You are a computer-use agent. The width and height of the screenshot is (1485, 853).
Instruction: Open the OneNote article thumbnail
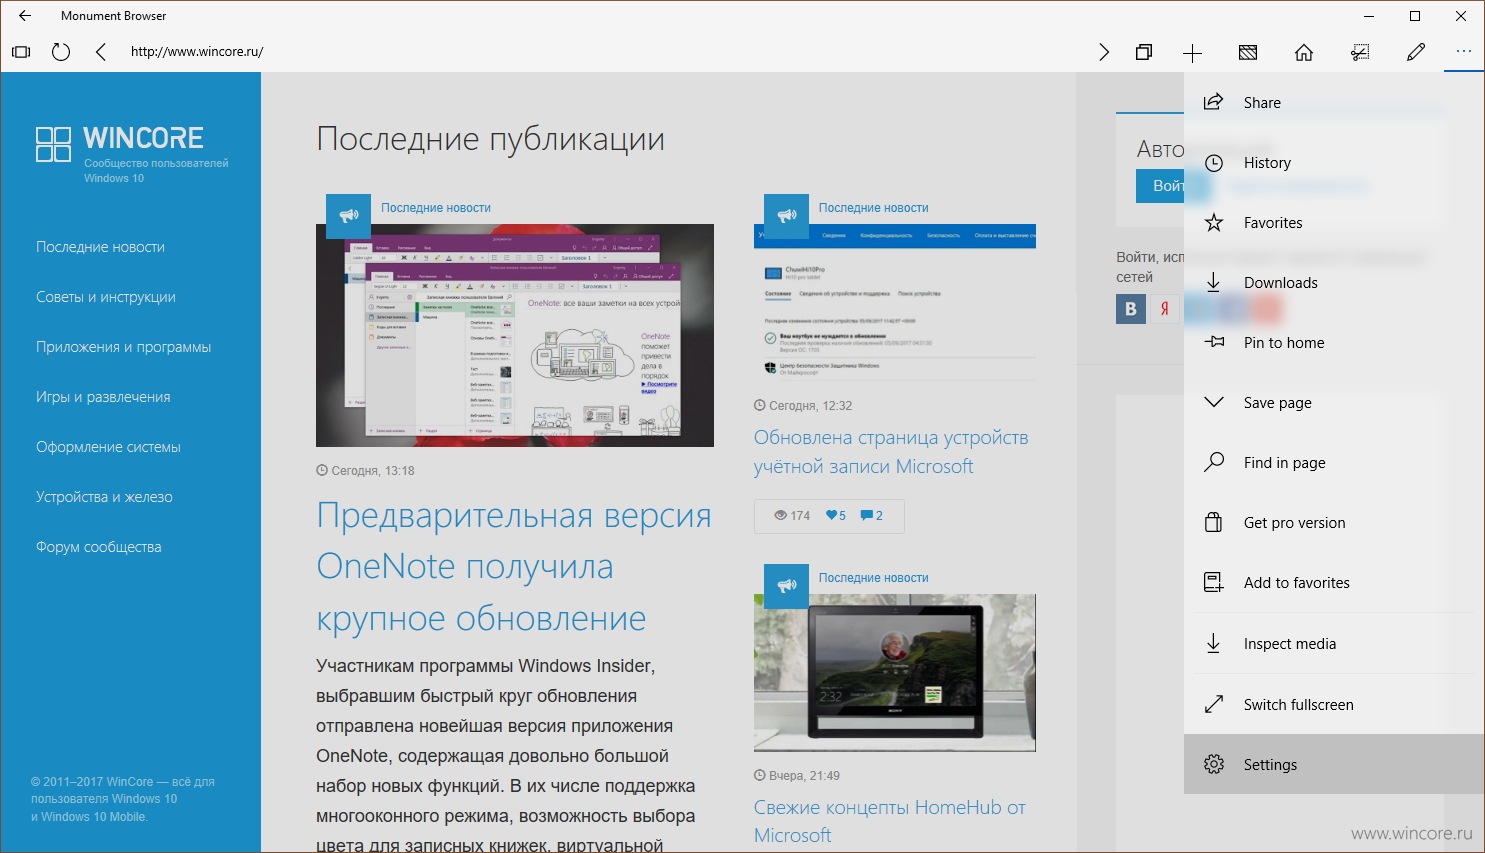[515, 335]
